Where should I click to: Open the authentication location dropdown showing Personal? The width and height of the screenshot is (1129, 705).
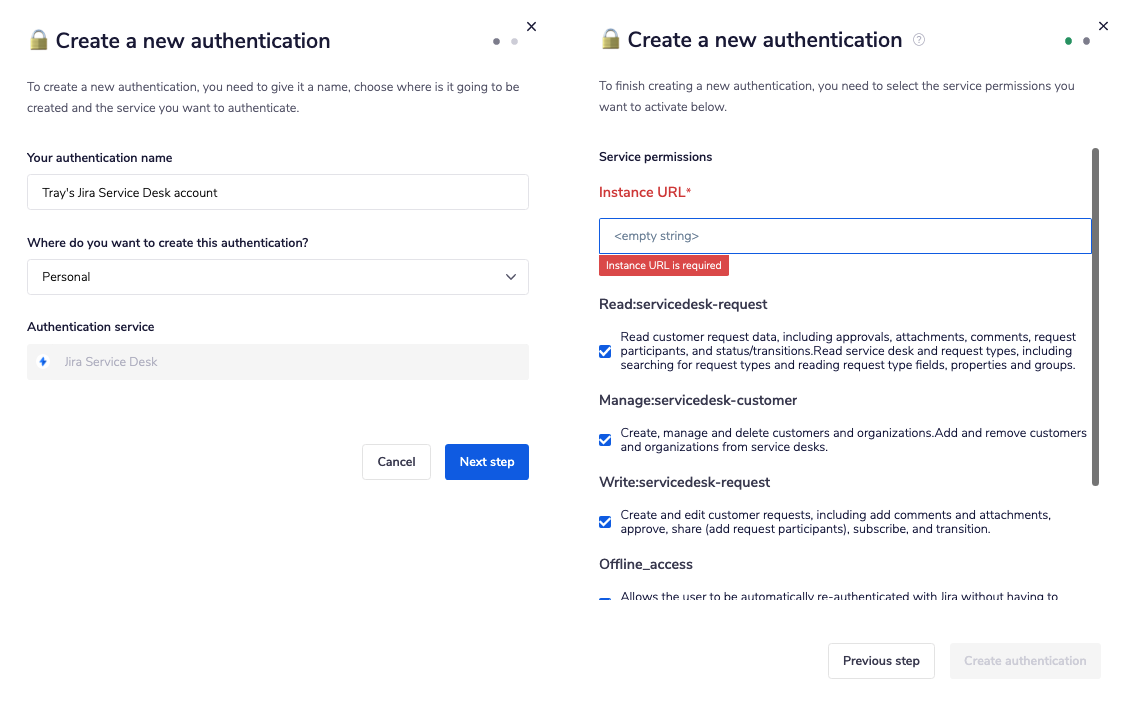pyautogui.click(x=277, y=277)
